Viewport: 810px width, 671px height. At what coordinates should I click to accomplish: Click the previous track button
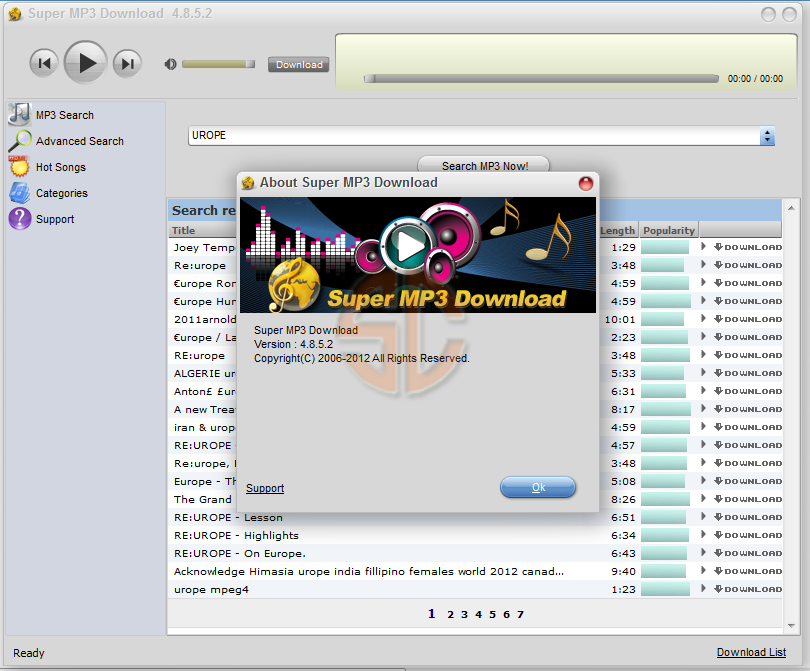44,64
